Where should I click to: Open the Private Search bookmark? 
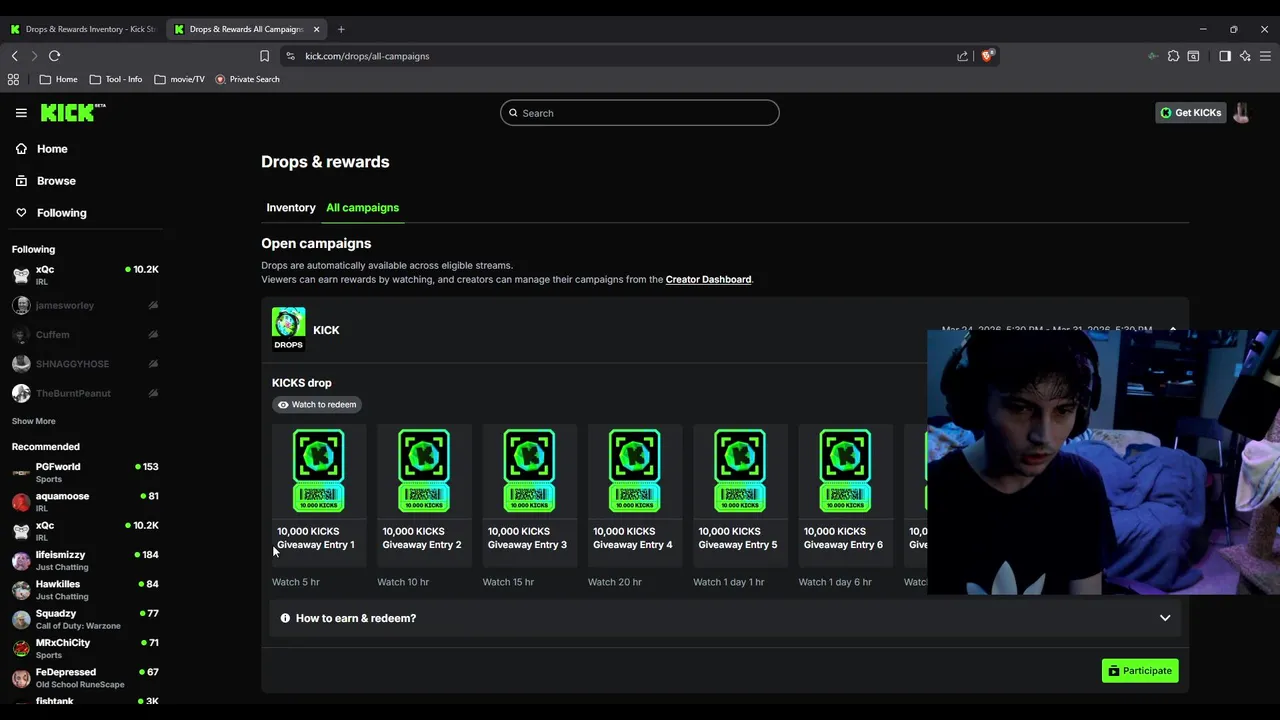click(x=247, y=79)
